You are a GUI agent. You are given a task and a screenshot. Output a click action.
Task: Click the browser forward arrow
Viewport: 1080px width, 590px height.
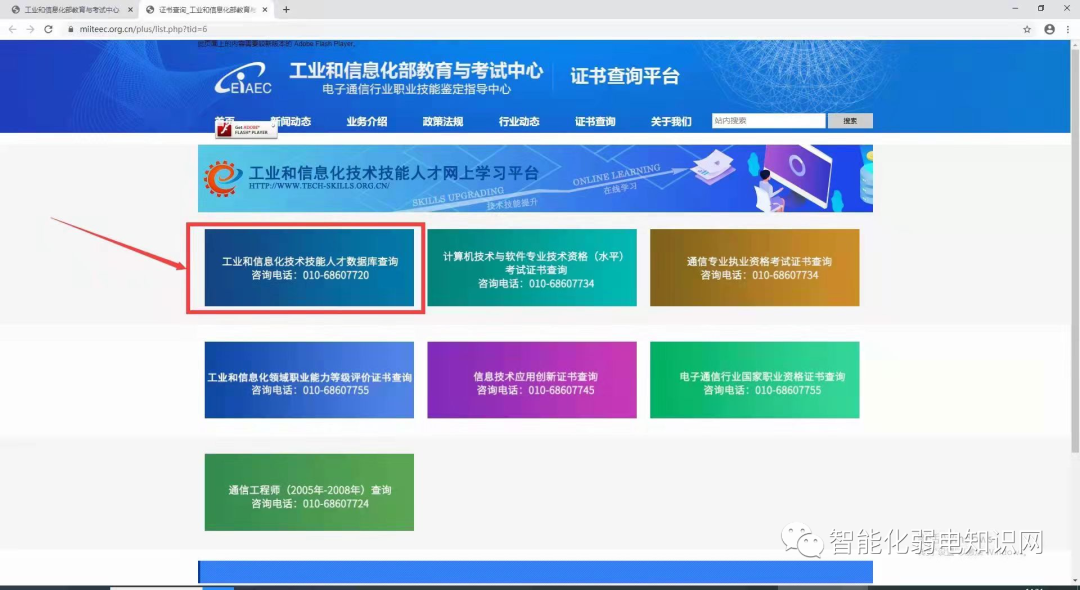(30, 29)
